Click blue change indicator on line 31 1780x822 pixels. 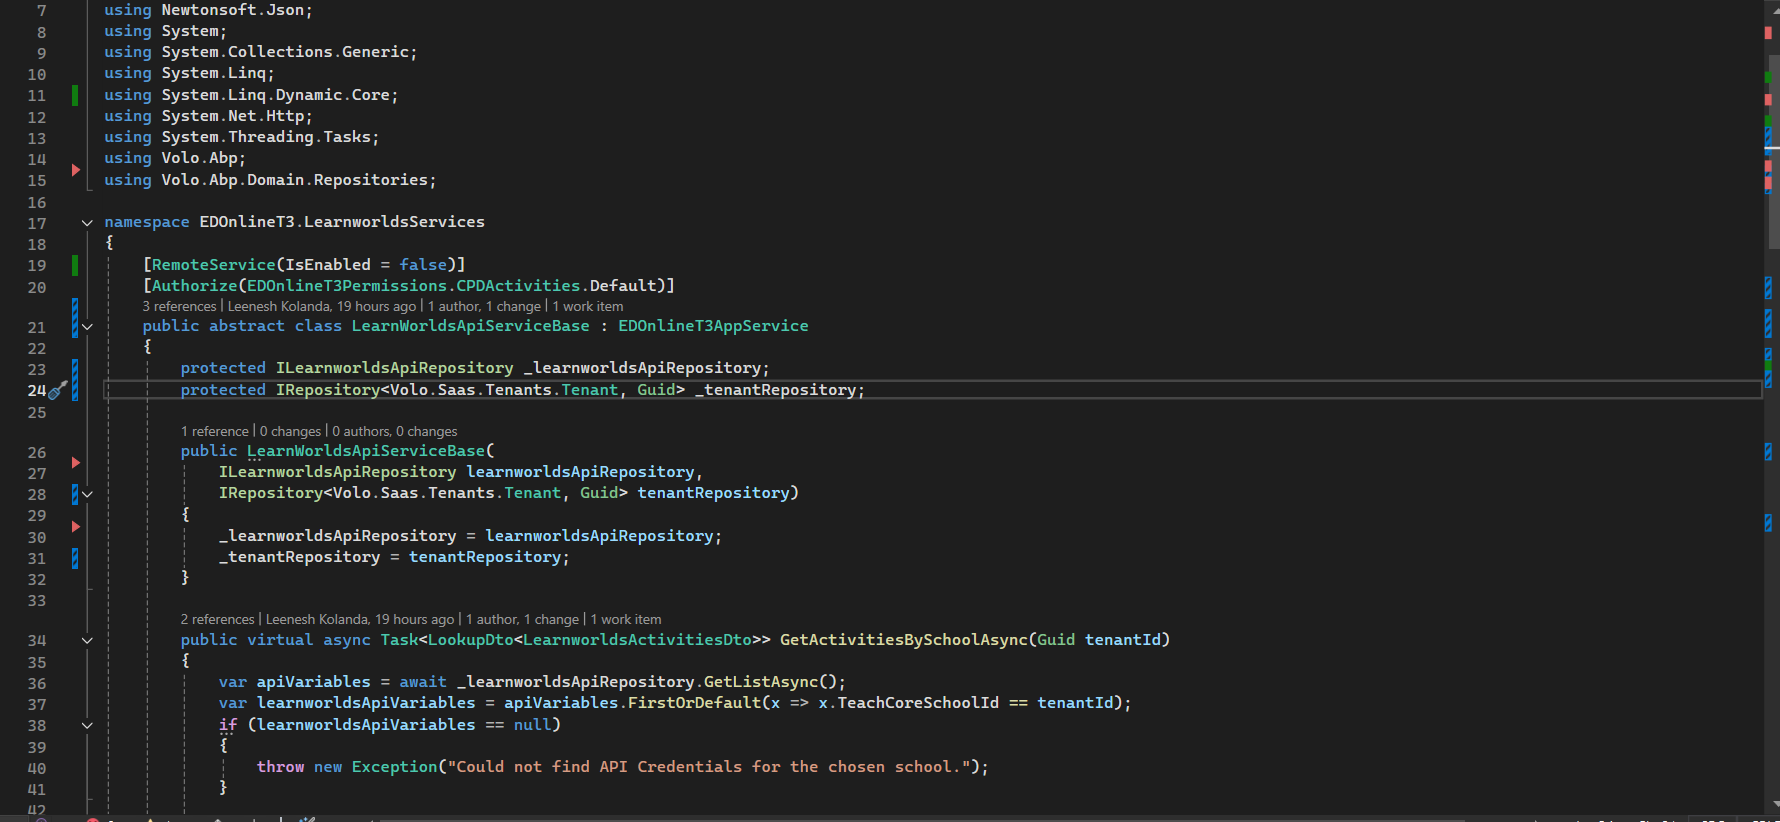tap(75, 558)
